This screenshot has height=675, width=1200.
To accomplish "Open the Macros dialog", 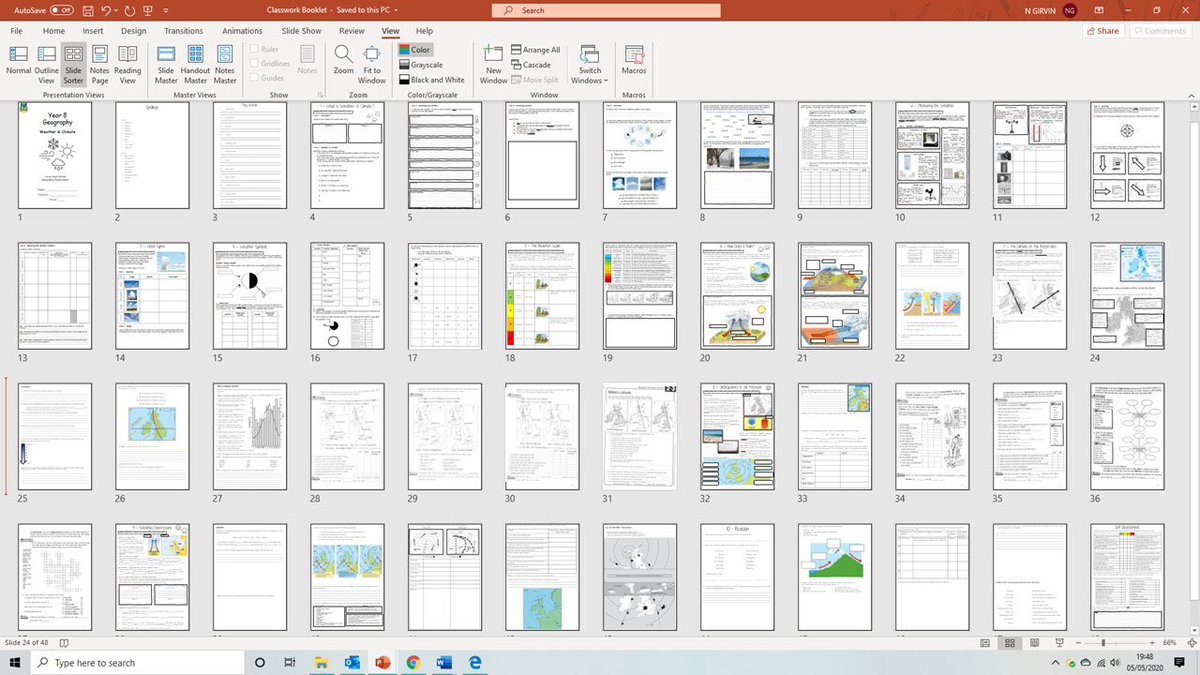I will pyautogui.click(x=634, y=60).
